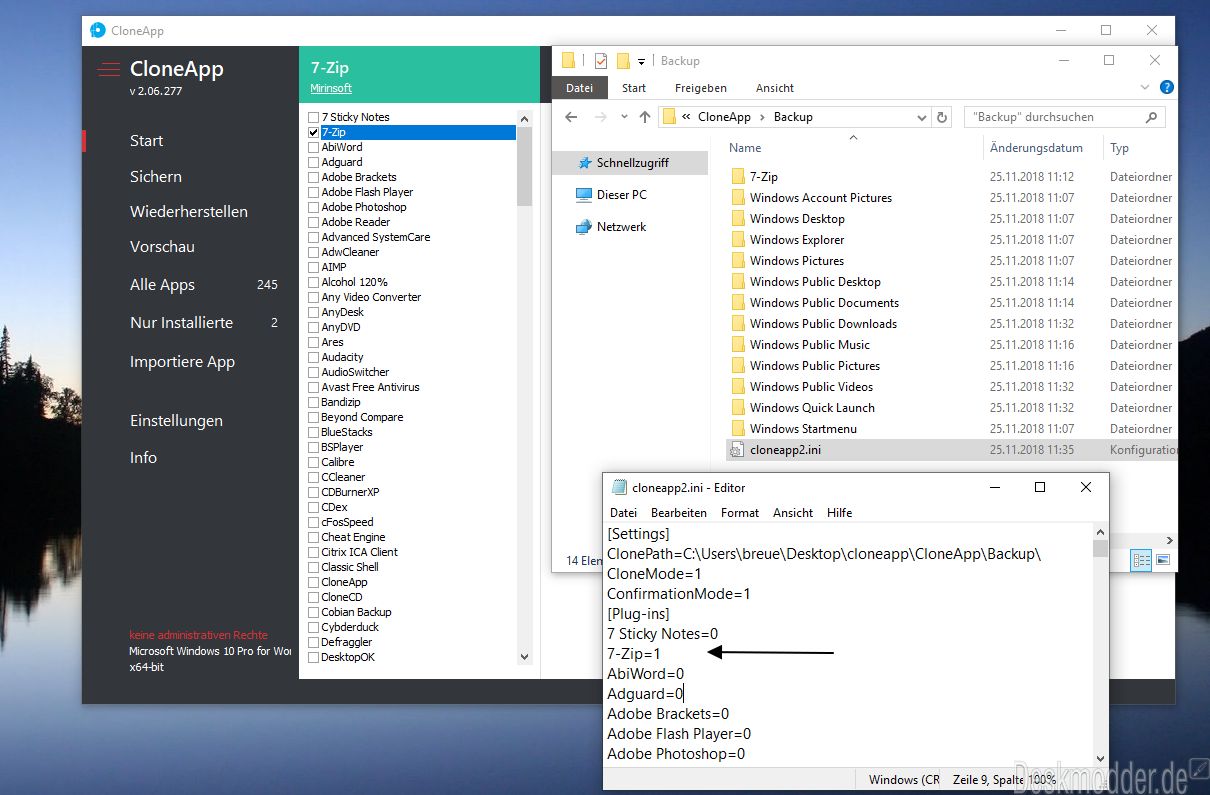
Task: Open the quick access toolbar customize dropdown
Action: (642, 62)
